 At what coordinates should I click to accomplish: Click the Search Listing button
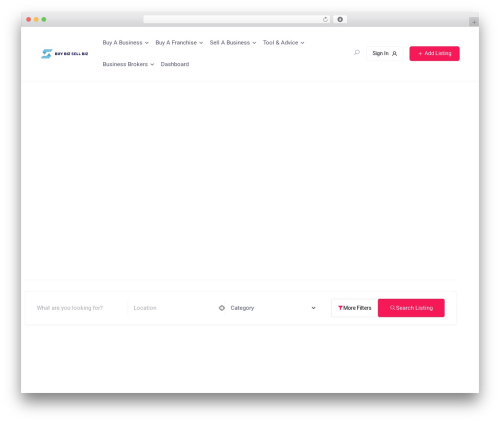click(x=411, y=308)
